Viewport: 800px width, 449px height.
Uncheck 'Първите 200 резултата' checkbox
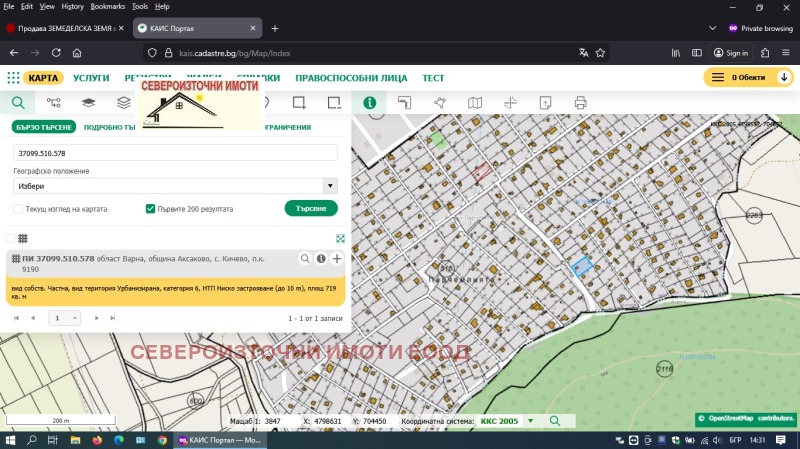[150, 209]
